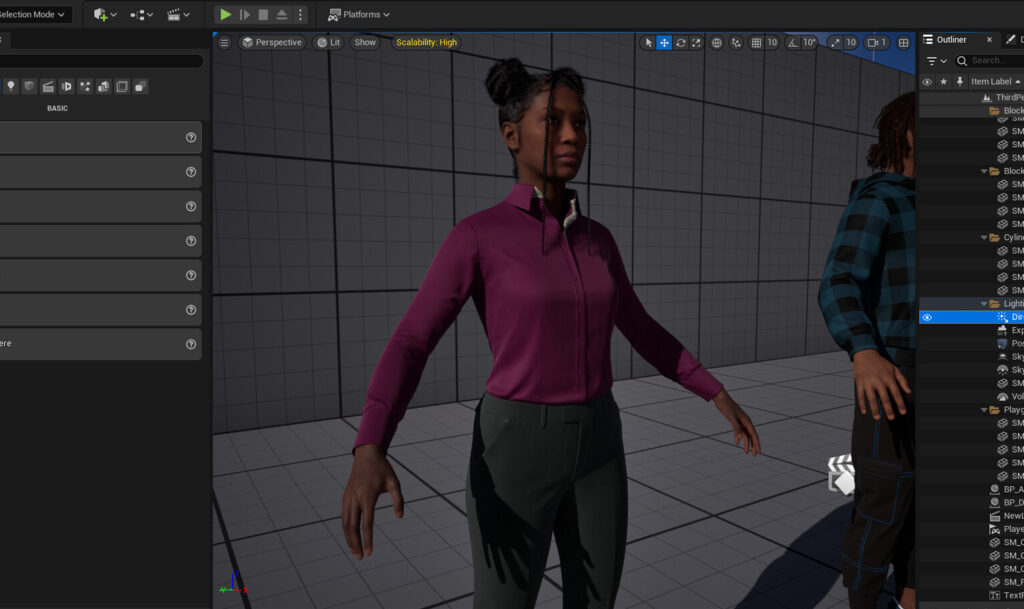Select the Scale tool
The width and height of the screenshot is (1024, 609).
click(x=697, y=44)
